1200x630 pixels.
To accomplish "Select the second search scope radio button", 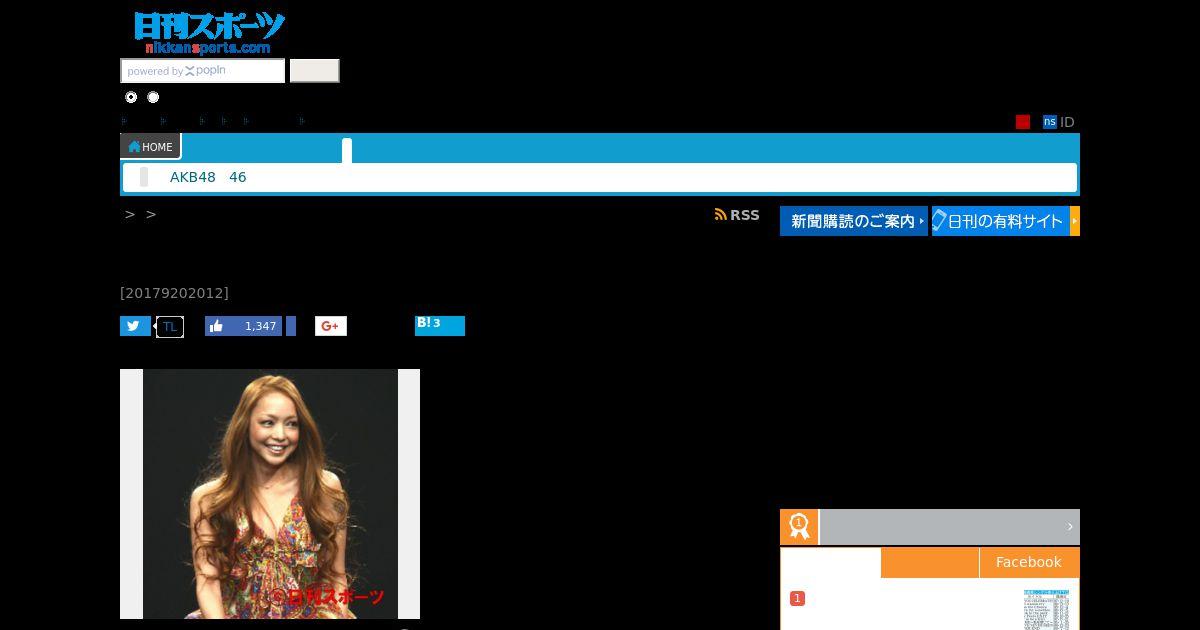I will coord(153,97).
